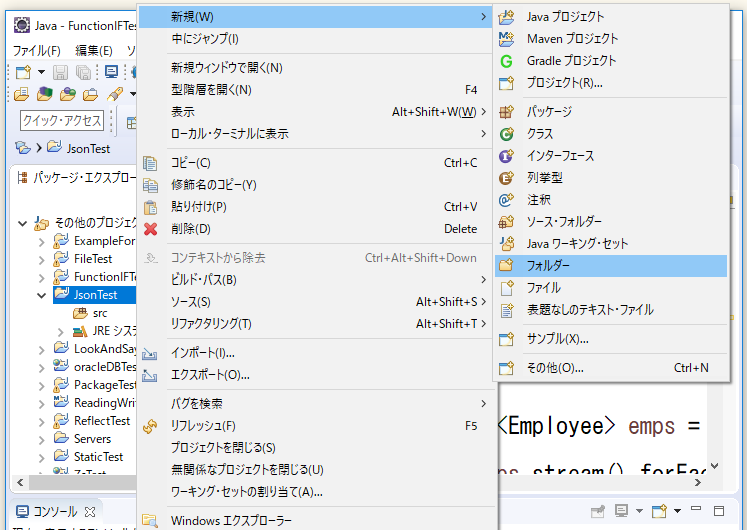The height and width of the screenshot is (530, 747).
Task: Click the 注釈 annotation @ icon
Action: coord(506,200)
